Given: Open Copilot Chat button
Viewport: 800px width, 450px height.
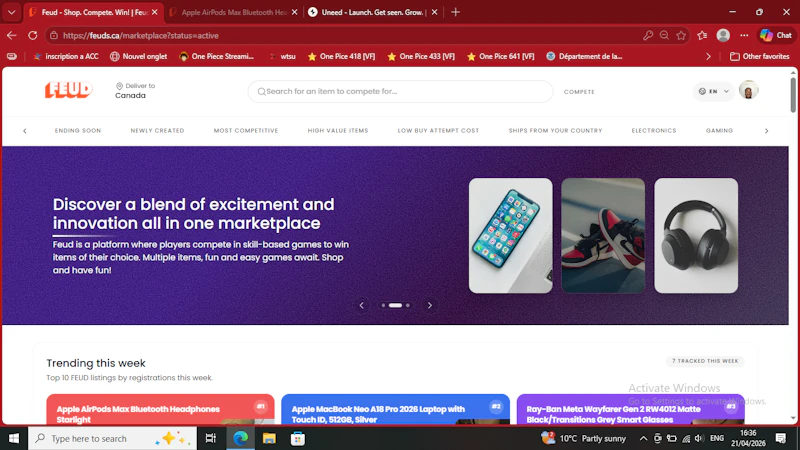Looking at the screenshot, I should [776, 35].
